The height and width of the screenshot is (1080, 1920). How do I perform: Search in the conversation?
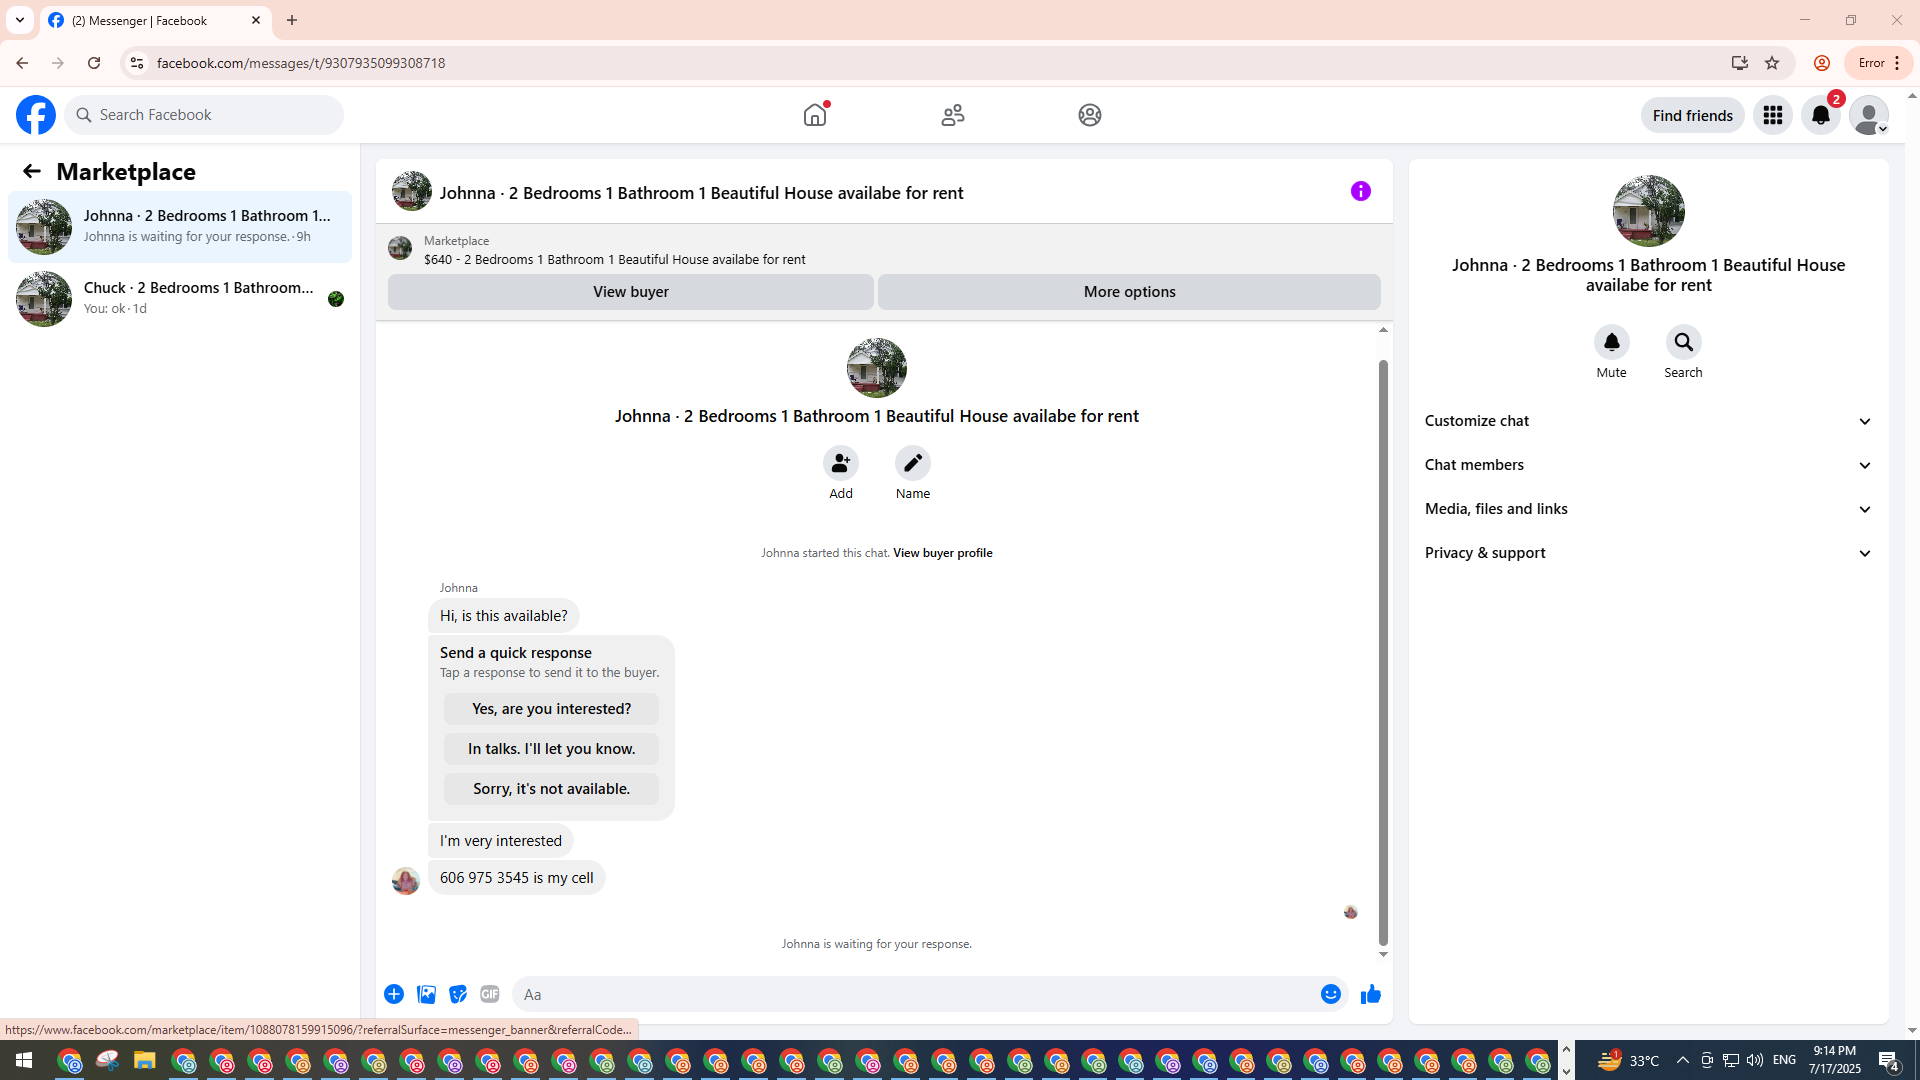click(1684, 342)
